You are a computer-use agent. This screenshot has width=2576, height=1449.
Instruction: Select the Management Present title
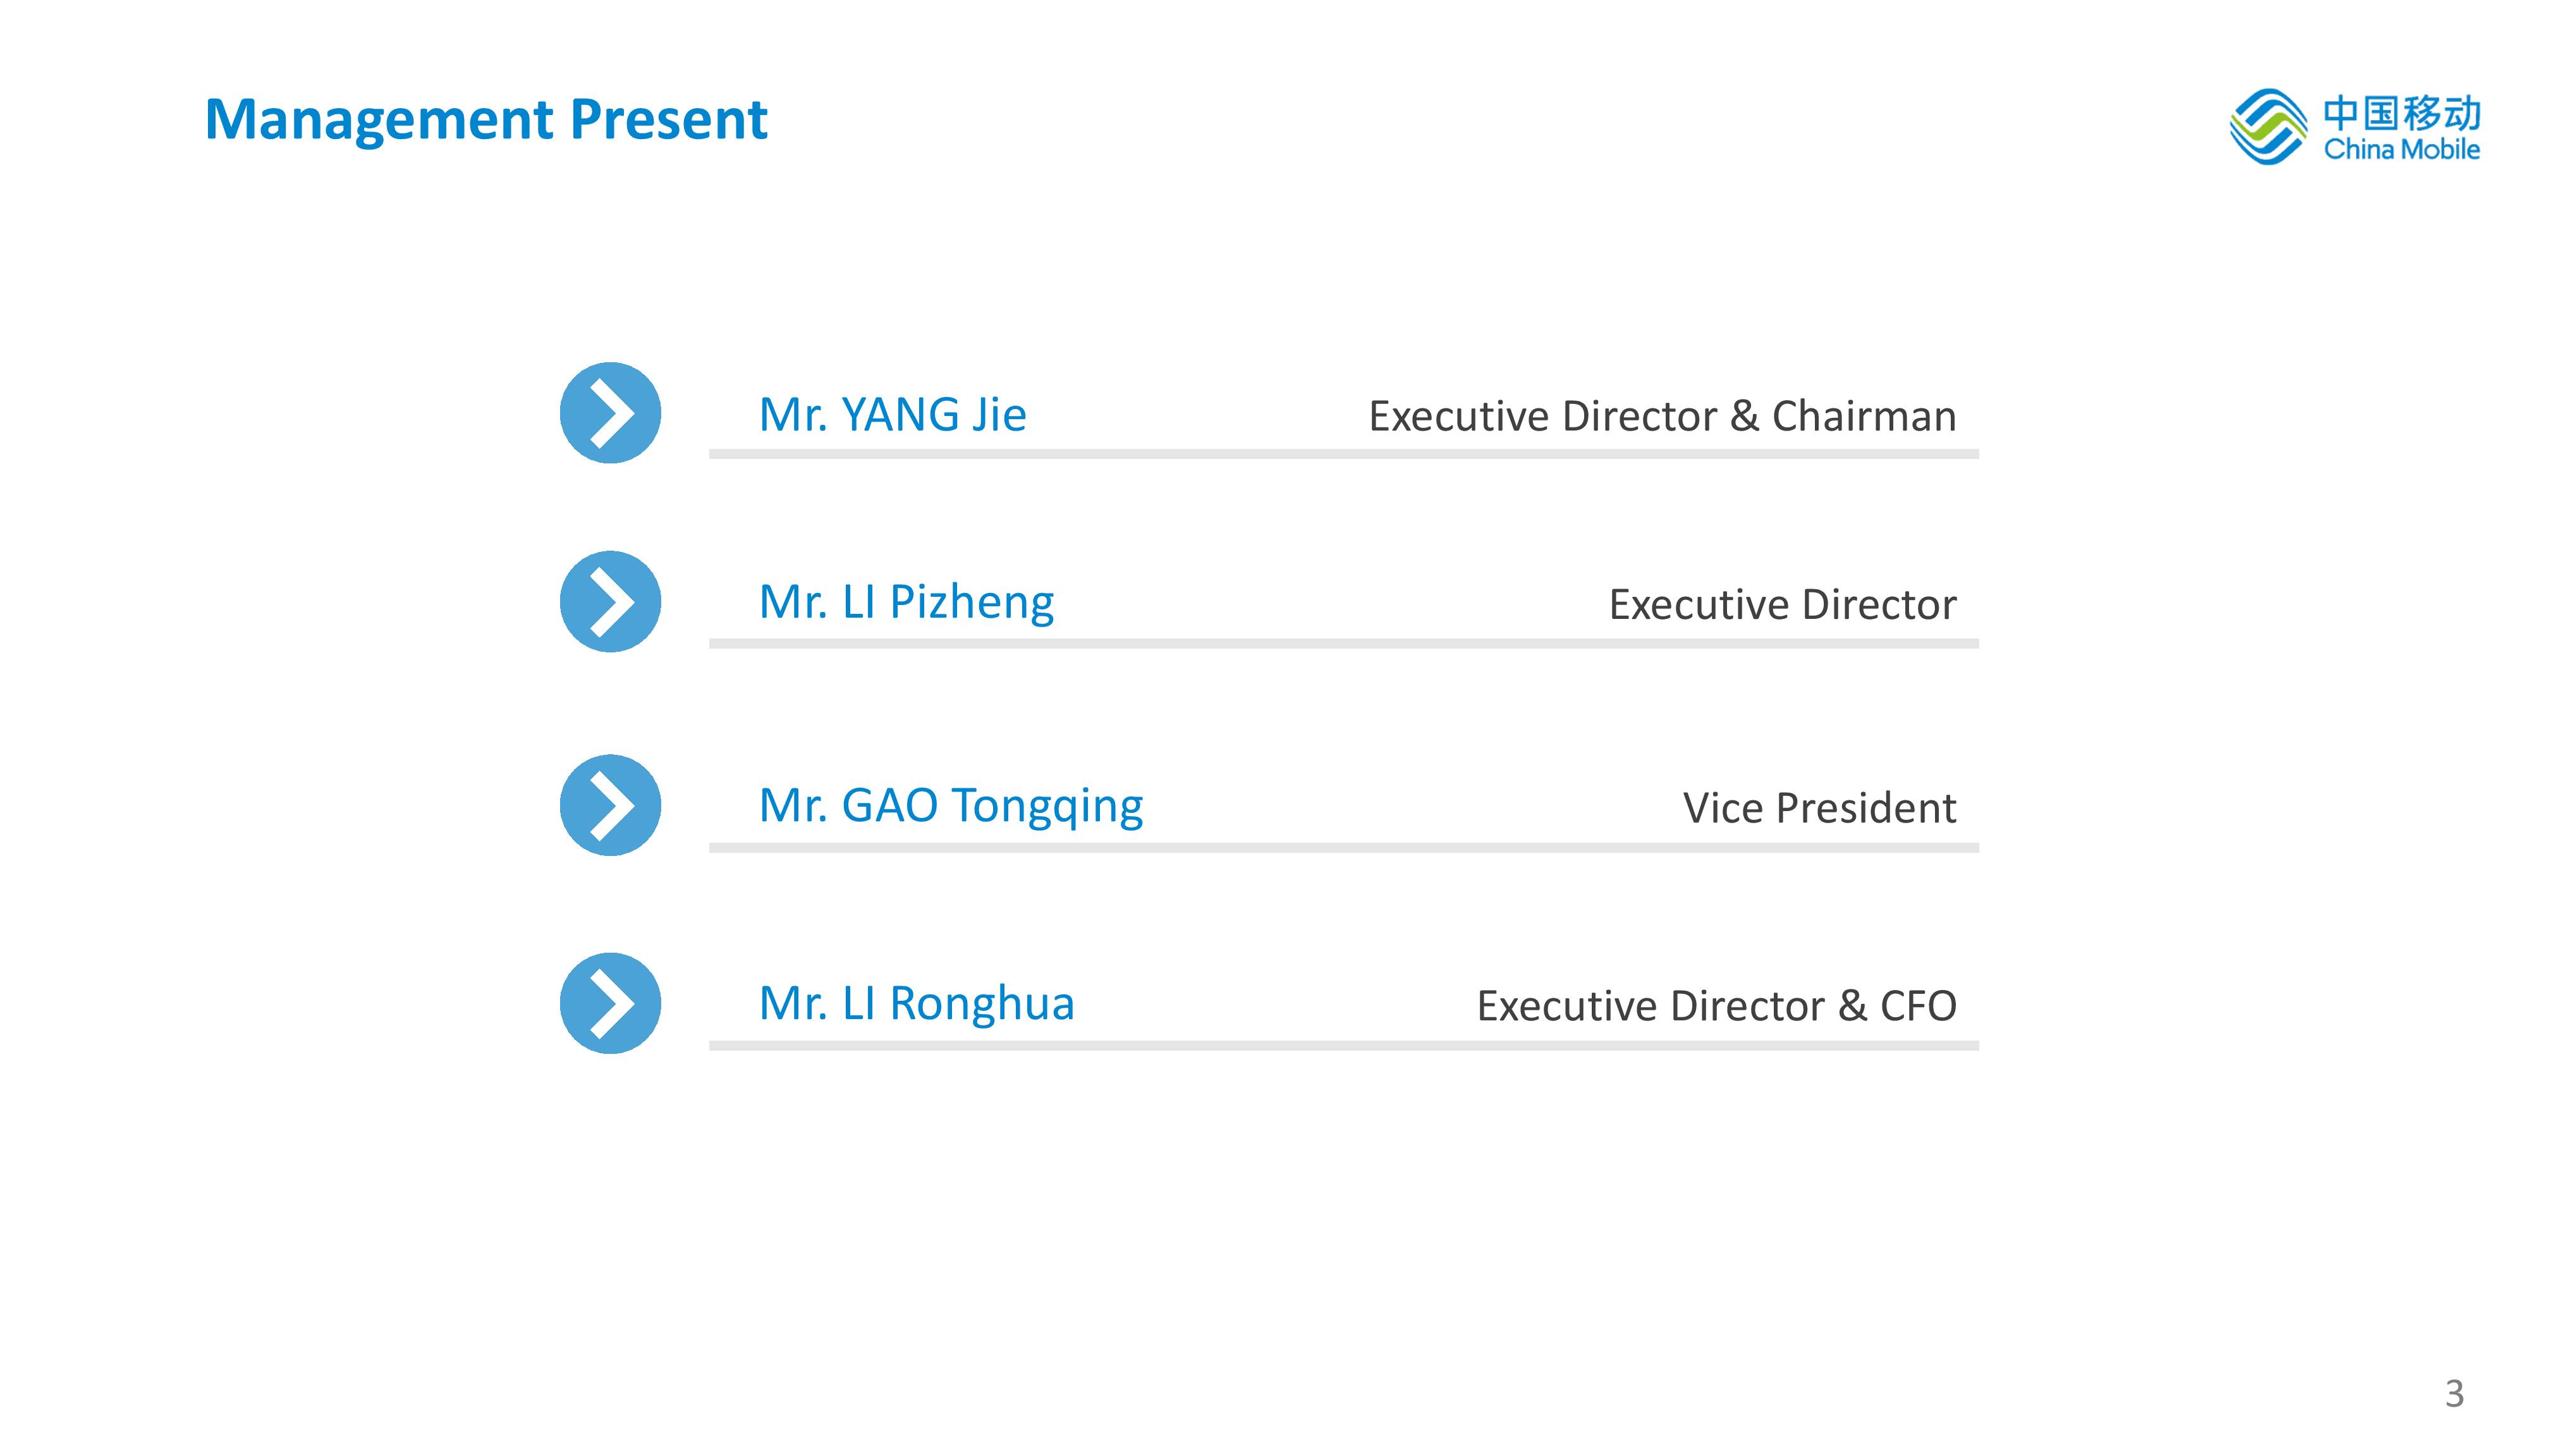point(486,121)
